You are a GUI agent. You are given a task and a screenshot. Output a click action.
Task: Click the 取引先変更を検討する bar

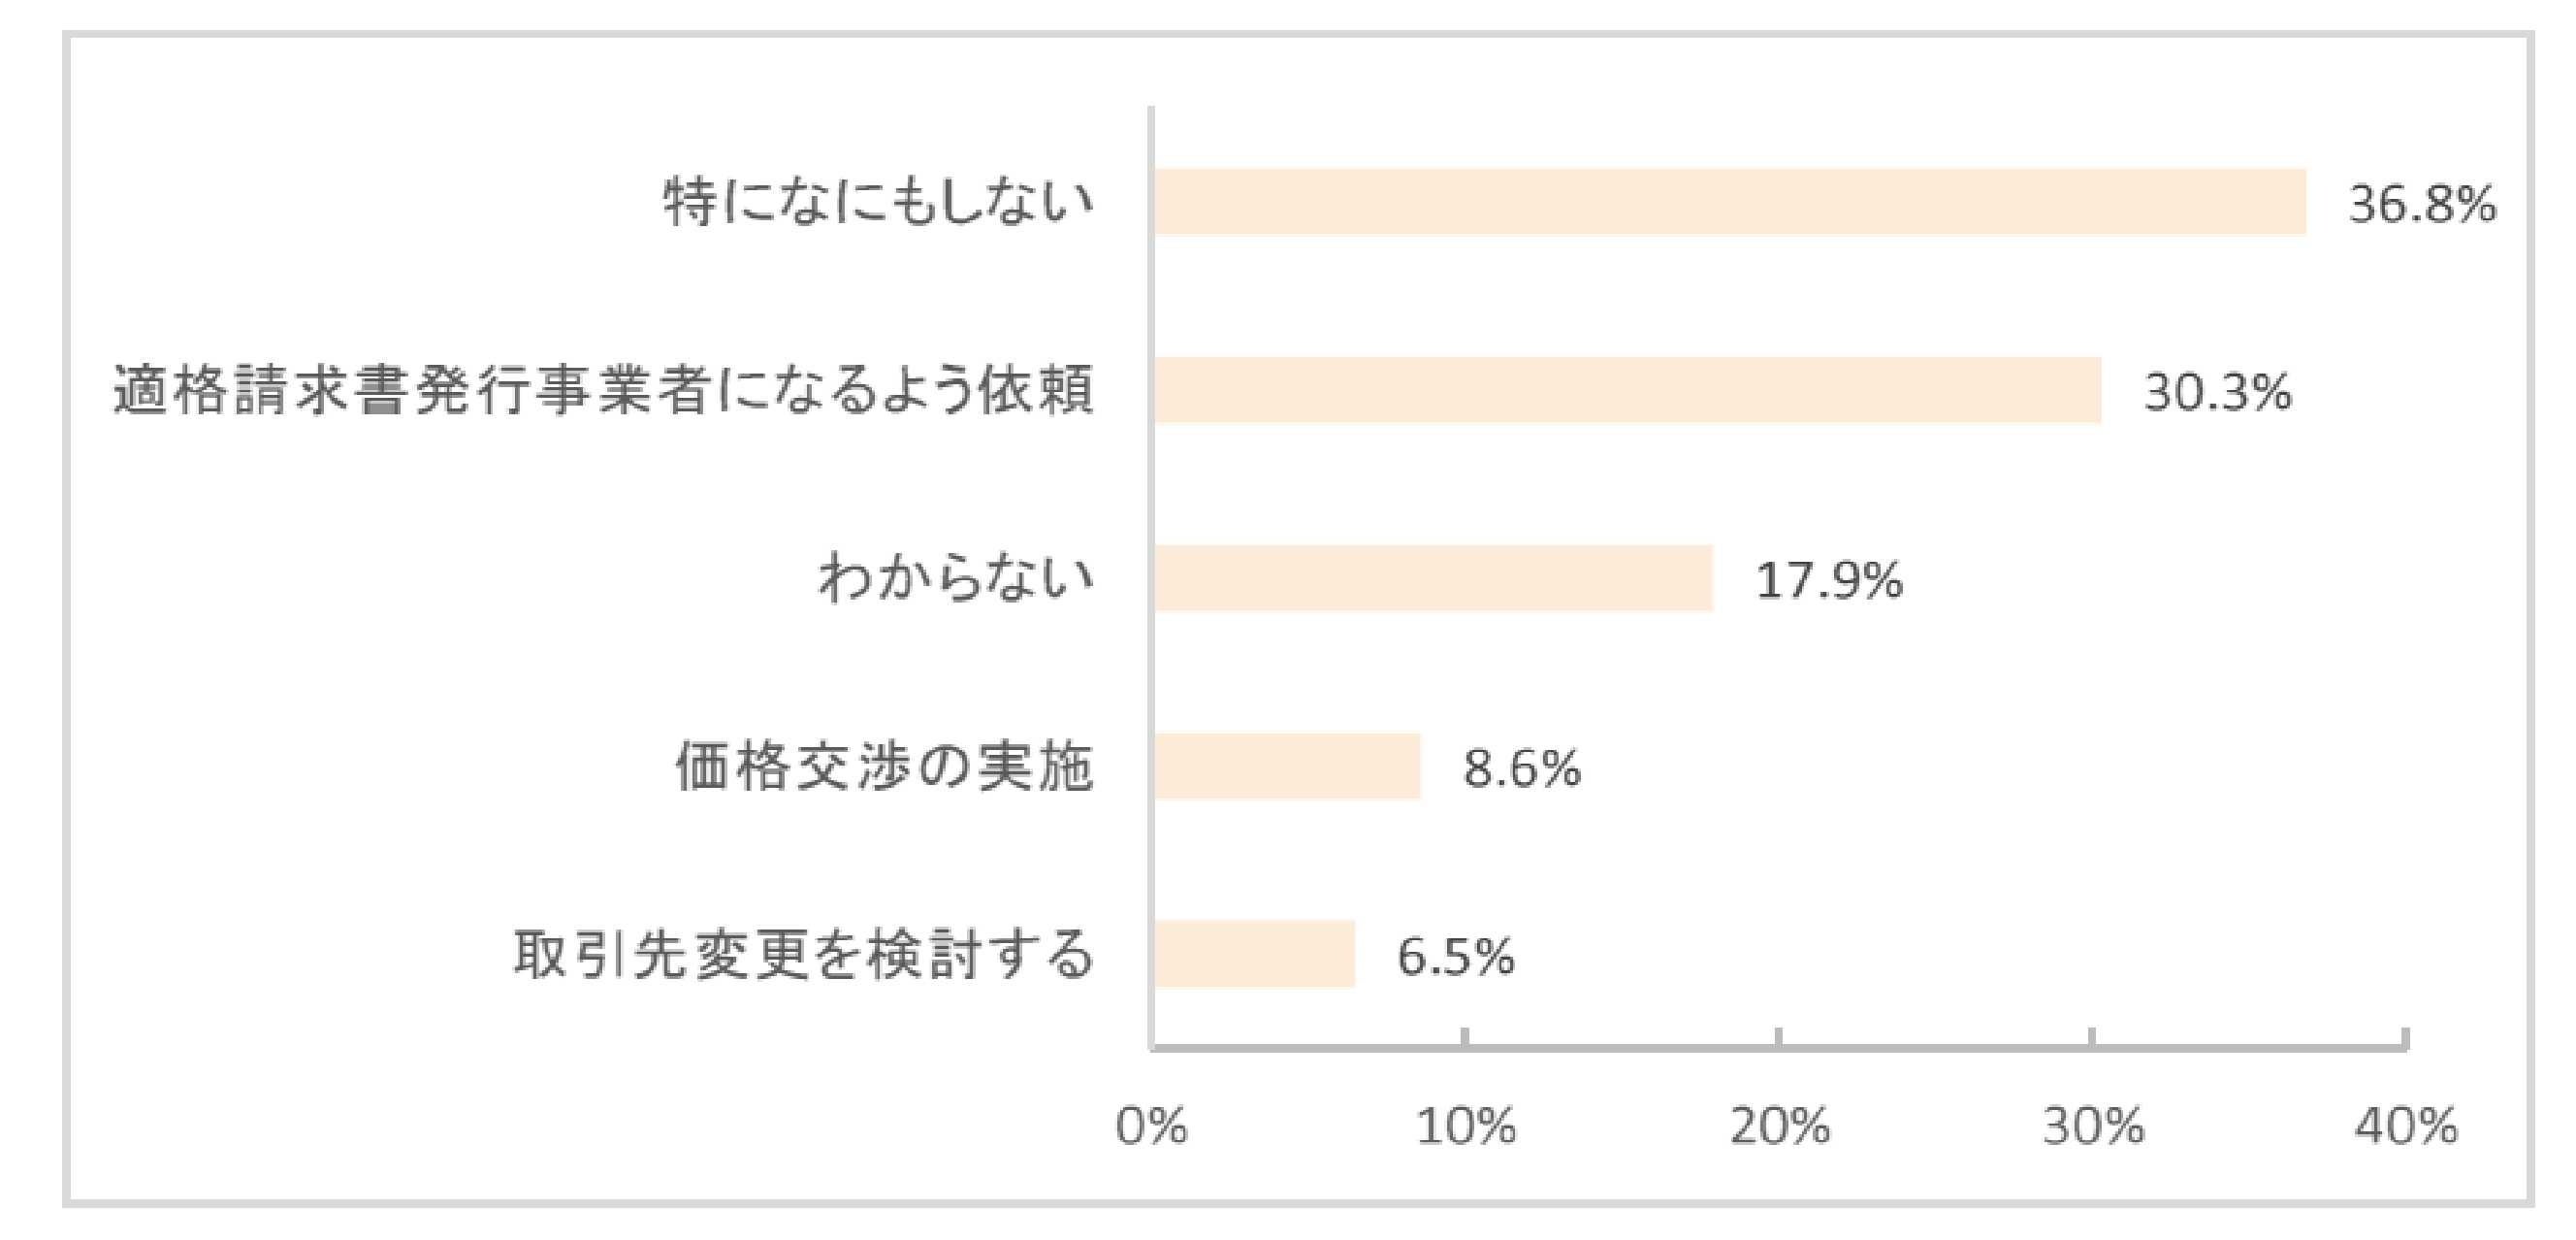pyautogui.click(x=1254, y=954)
